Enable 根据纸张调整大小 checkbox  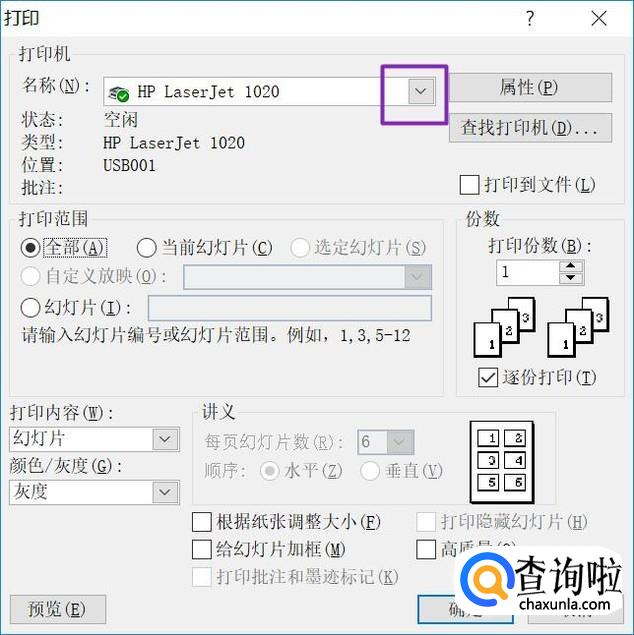pos(202,522)
